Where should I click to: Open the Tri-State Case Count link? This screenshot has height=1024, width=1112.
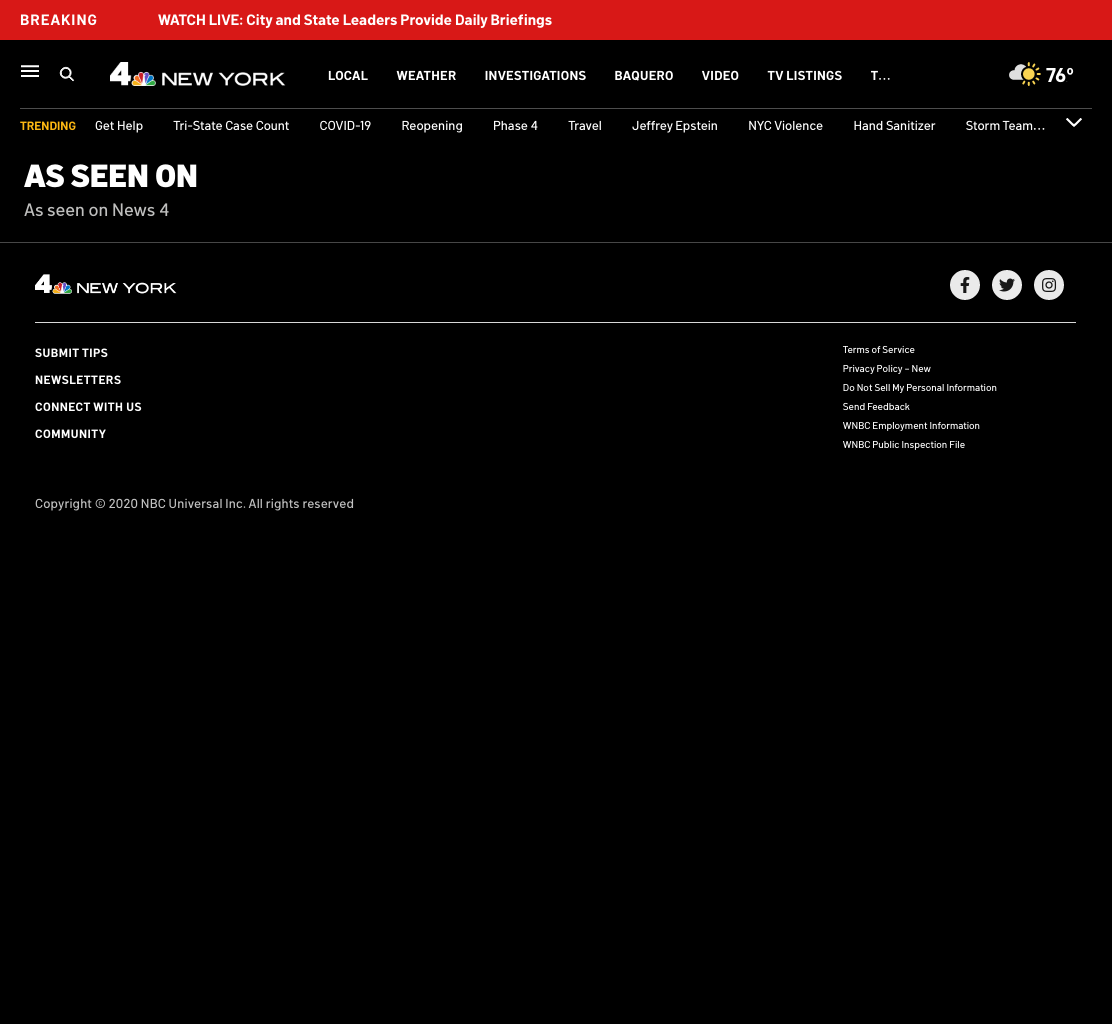231,126
